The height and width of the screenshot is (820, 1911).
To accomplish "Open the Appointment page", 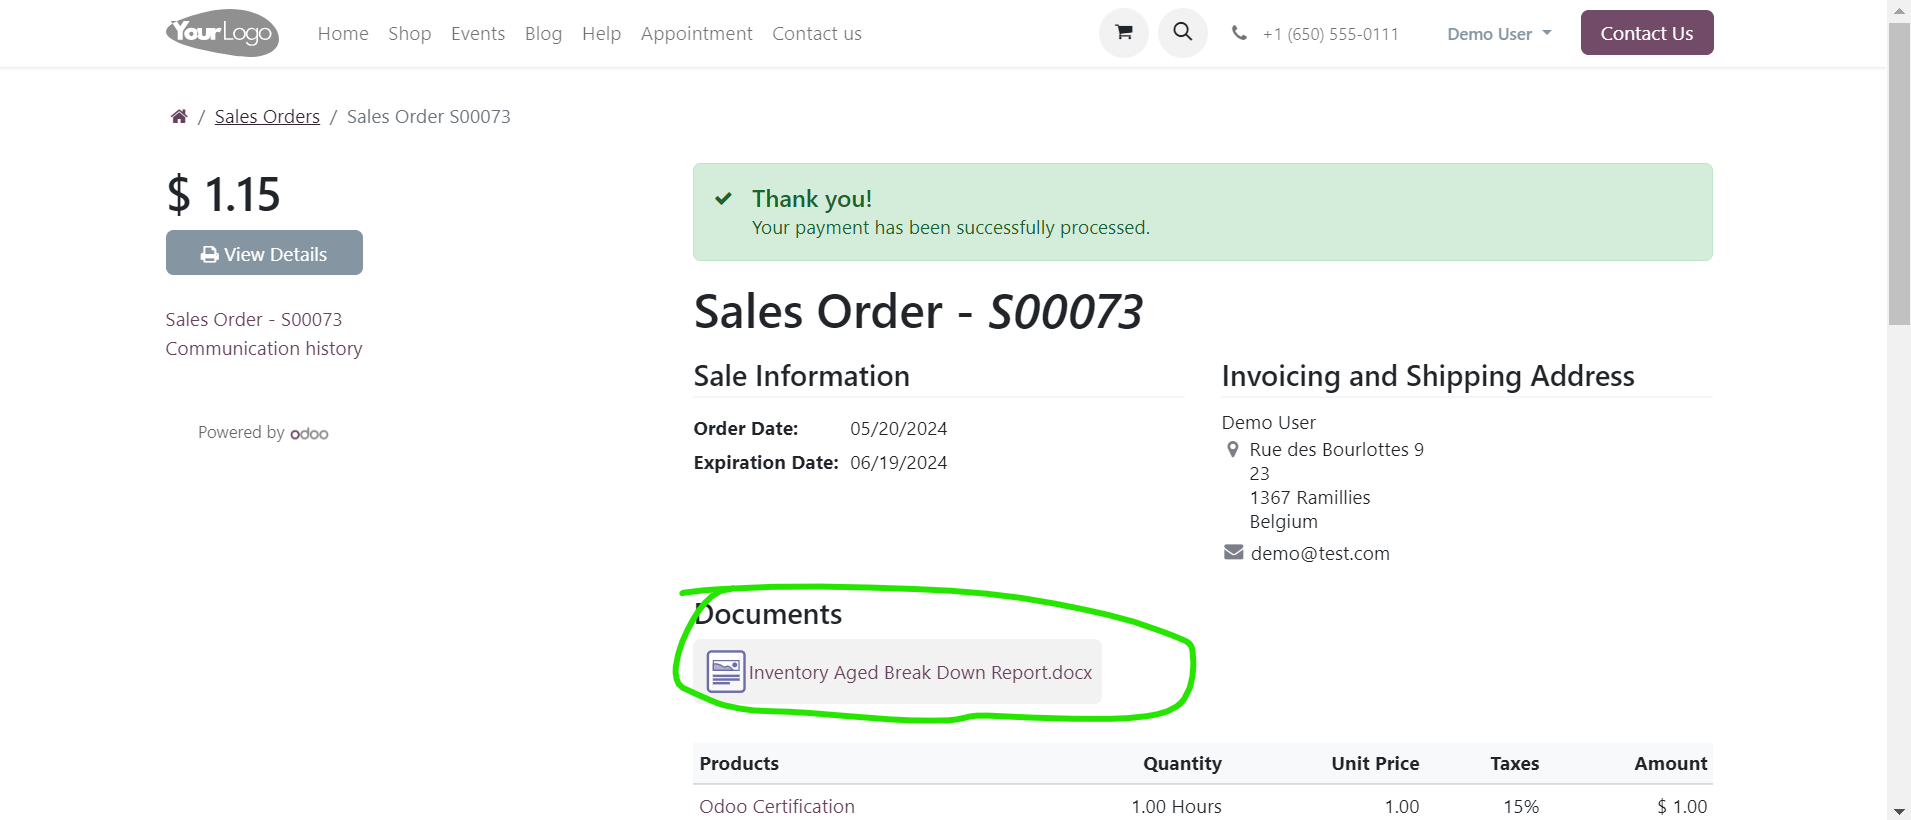I will (x=696, y=34).
